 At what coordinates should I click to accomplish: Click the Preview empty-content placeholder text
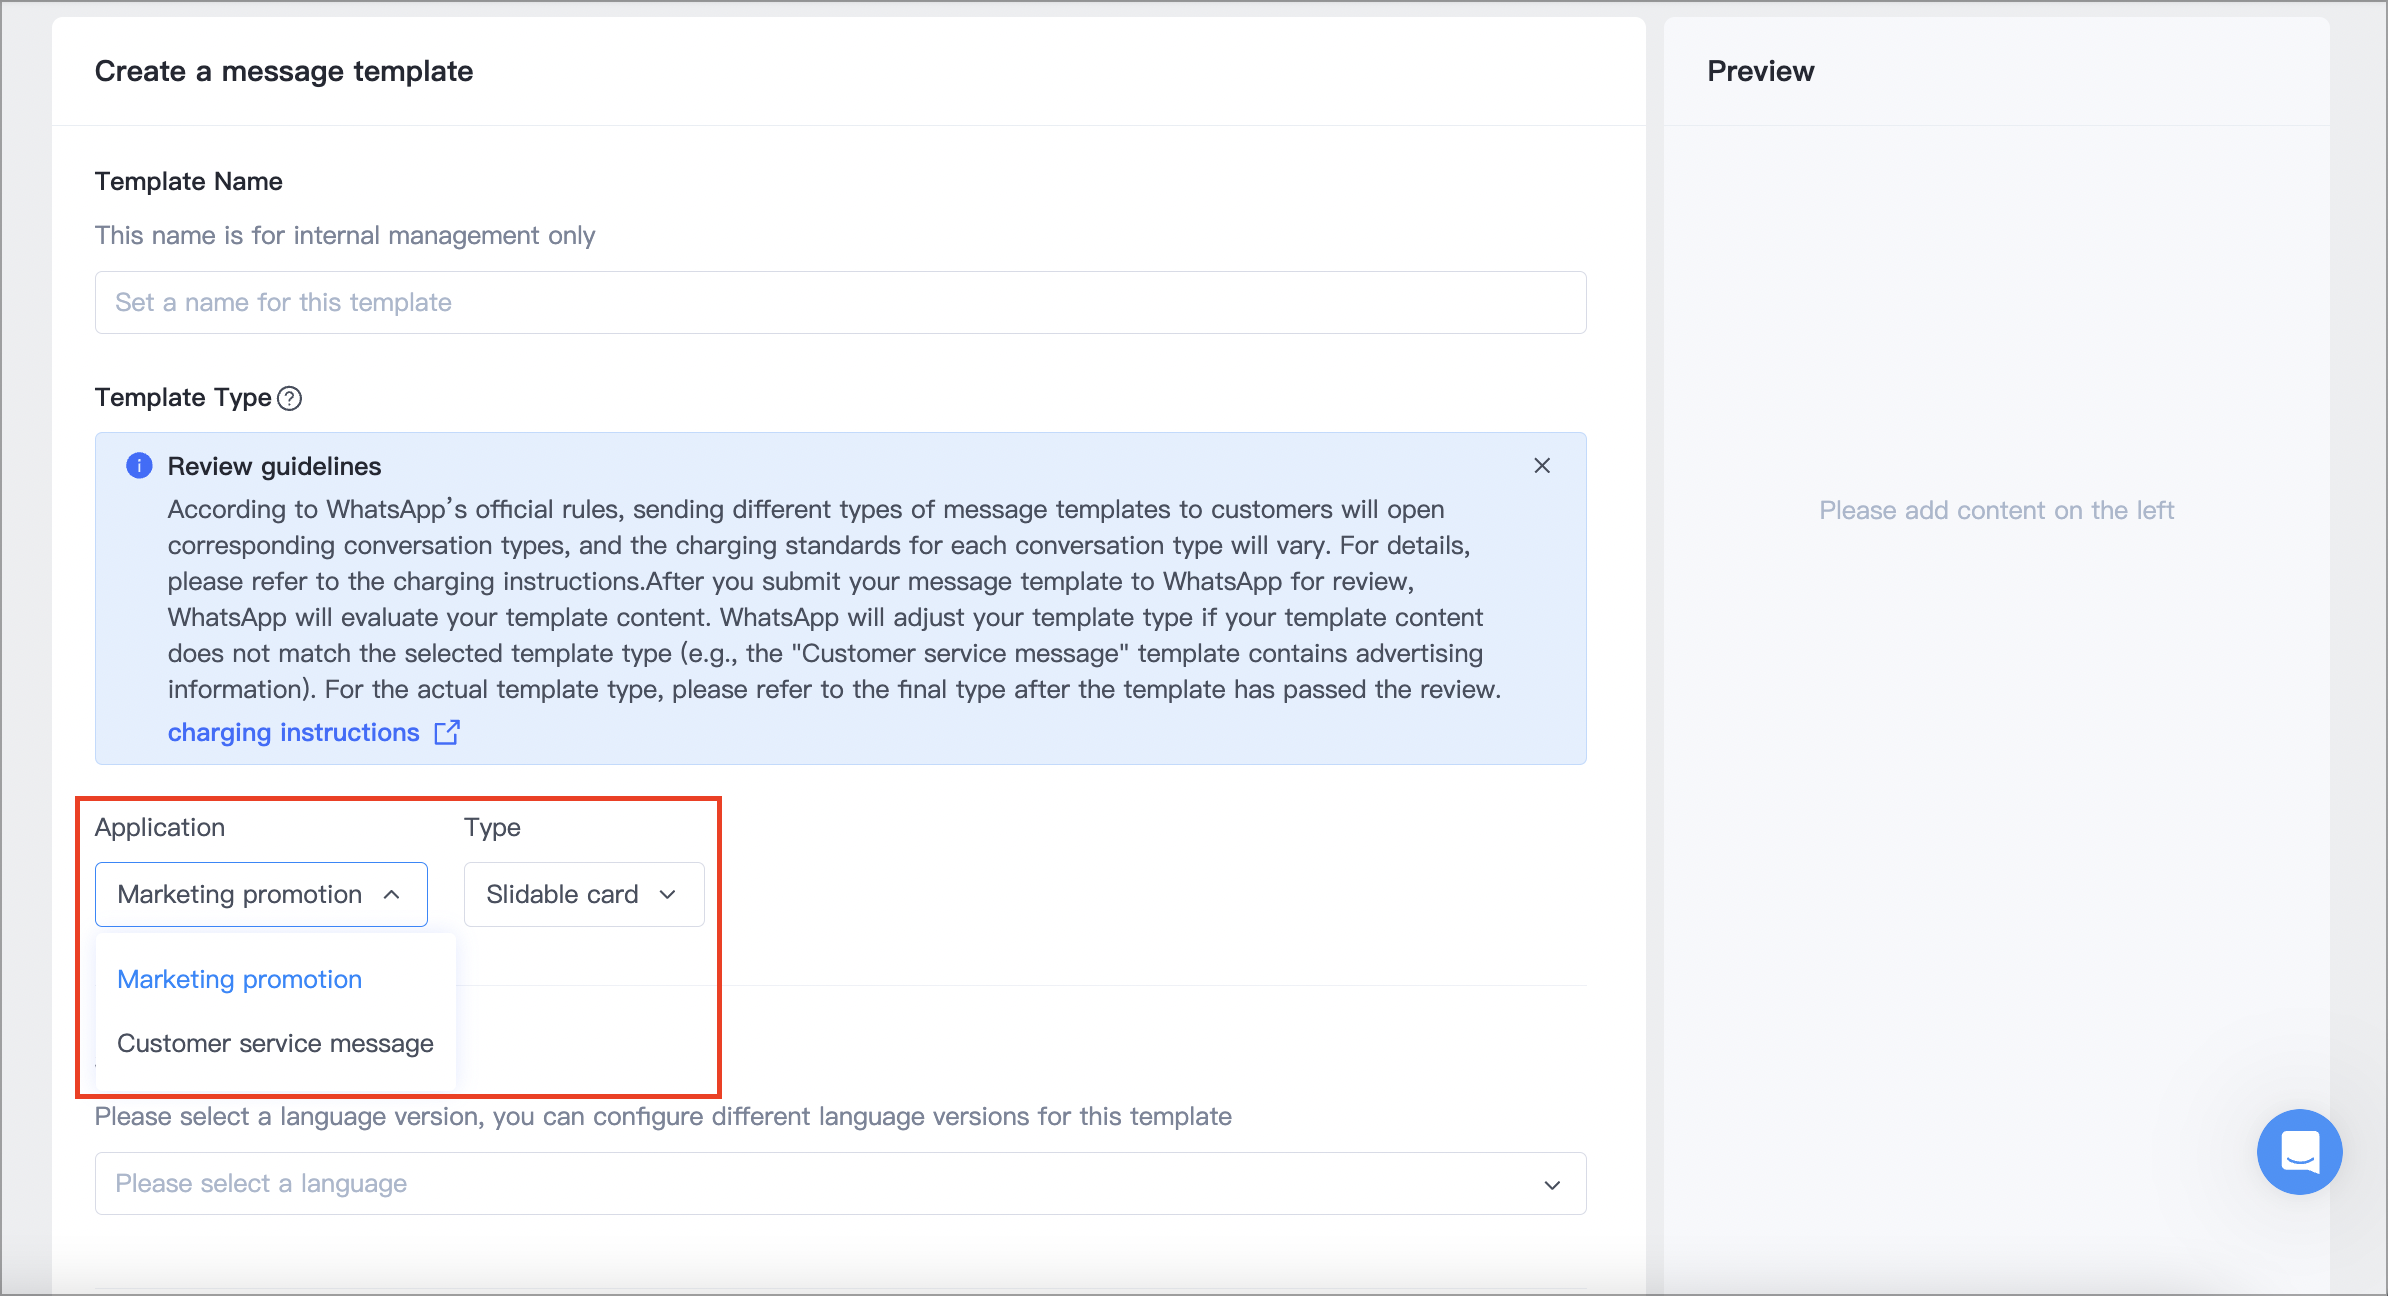[x=1996, y=510]
